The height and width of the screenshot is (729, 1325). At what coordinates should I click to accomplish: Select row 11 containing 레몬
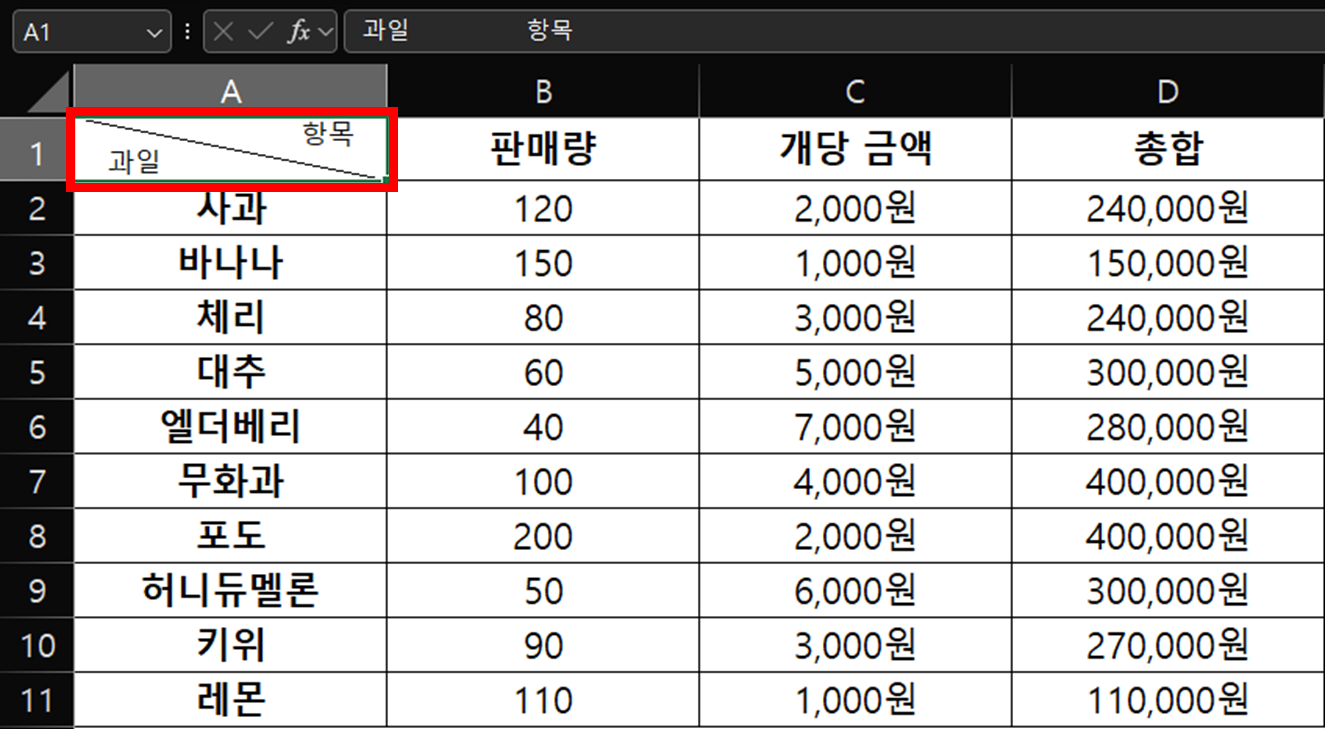tap(37, 700)
